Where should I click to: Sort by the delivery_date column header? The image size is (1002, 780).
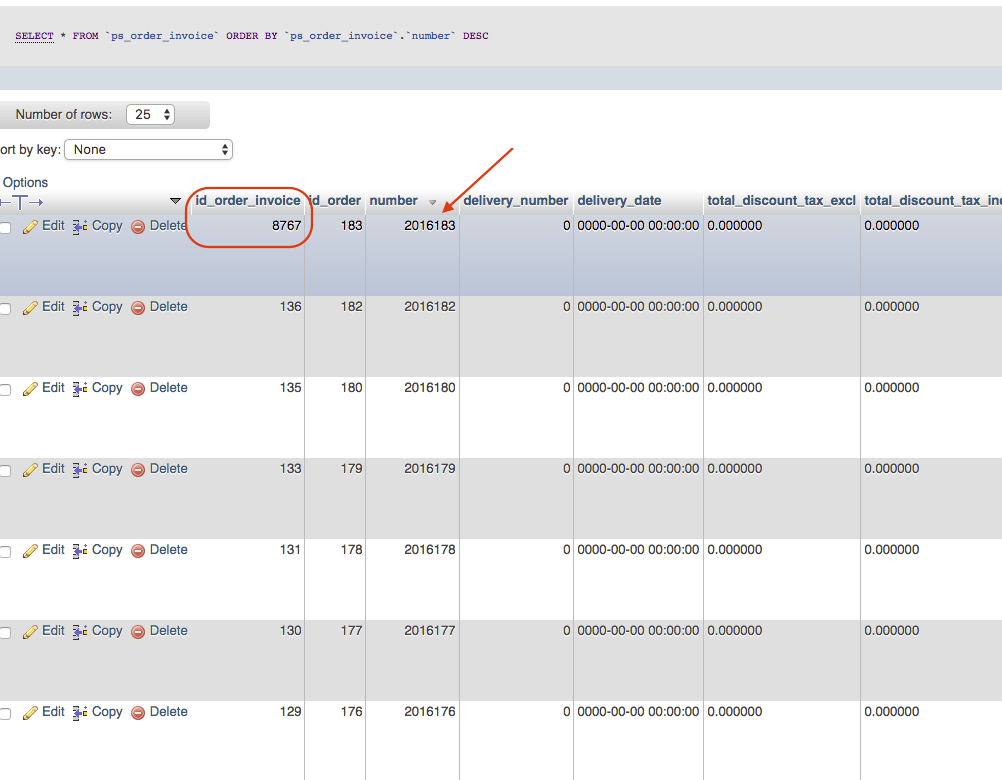pyautogui.click(x=619, y=201)
